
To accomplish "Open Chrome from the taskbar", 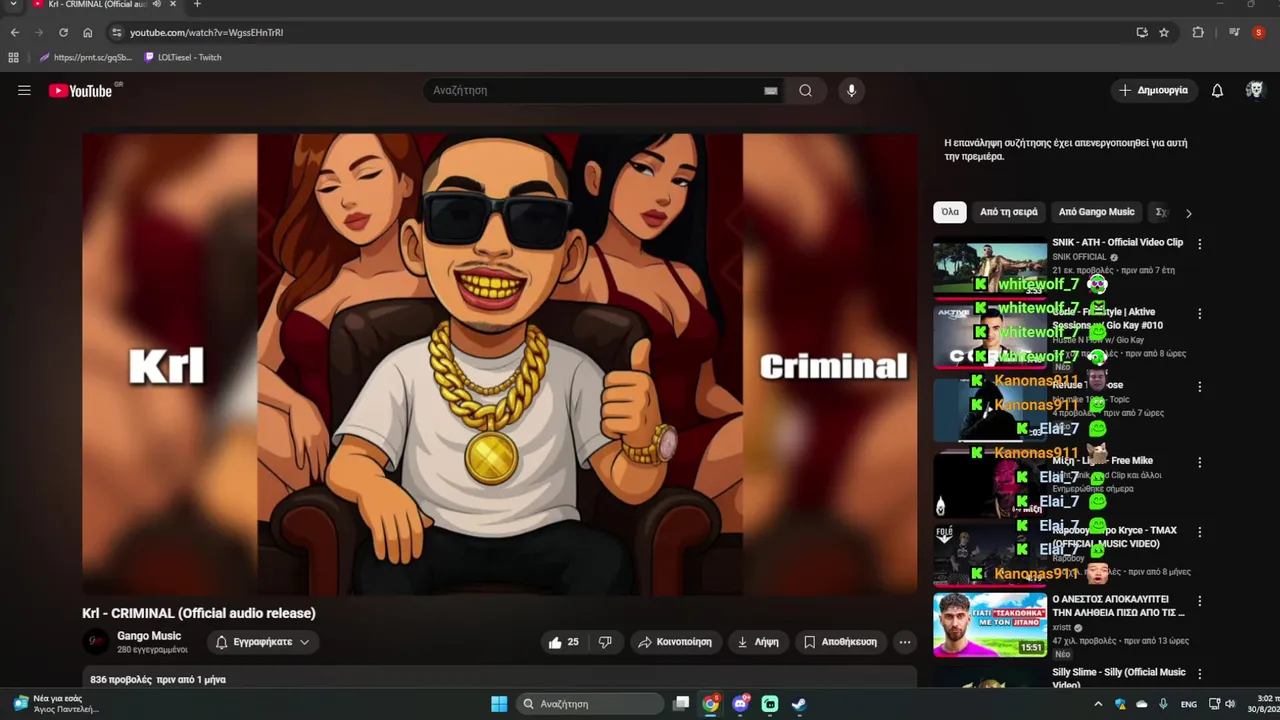I will [x=710, y=704].
